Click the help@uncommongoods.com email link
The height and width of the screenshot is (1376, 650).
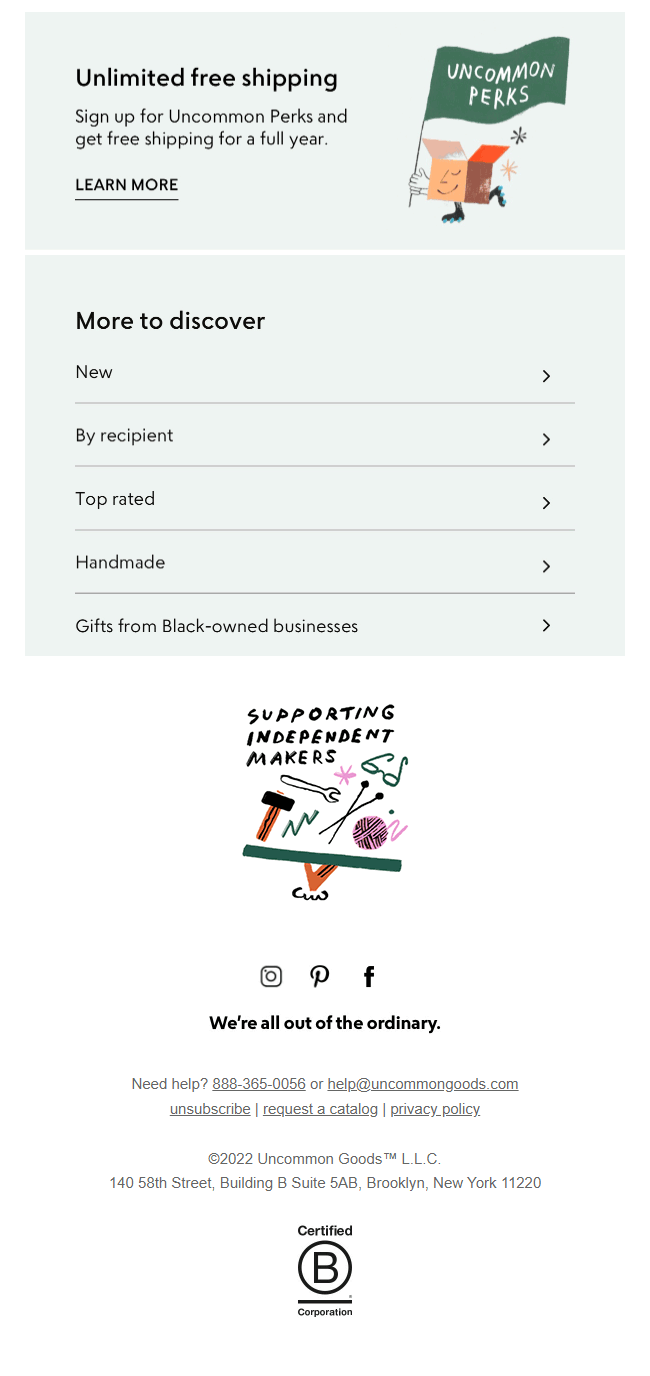click(423, 1084)
